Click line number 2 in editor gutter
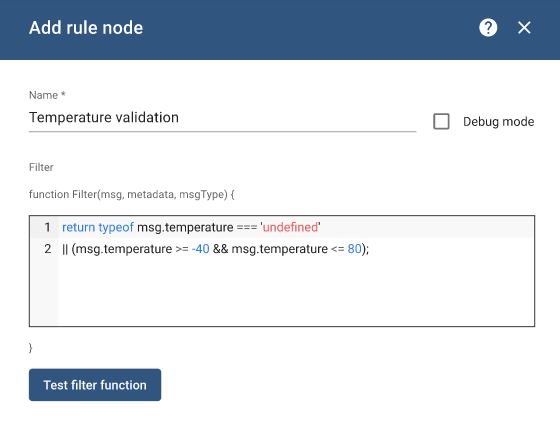Image resolution: width=560 pixels, height=424 pixels. click(48, 249)
